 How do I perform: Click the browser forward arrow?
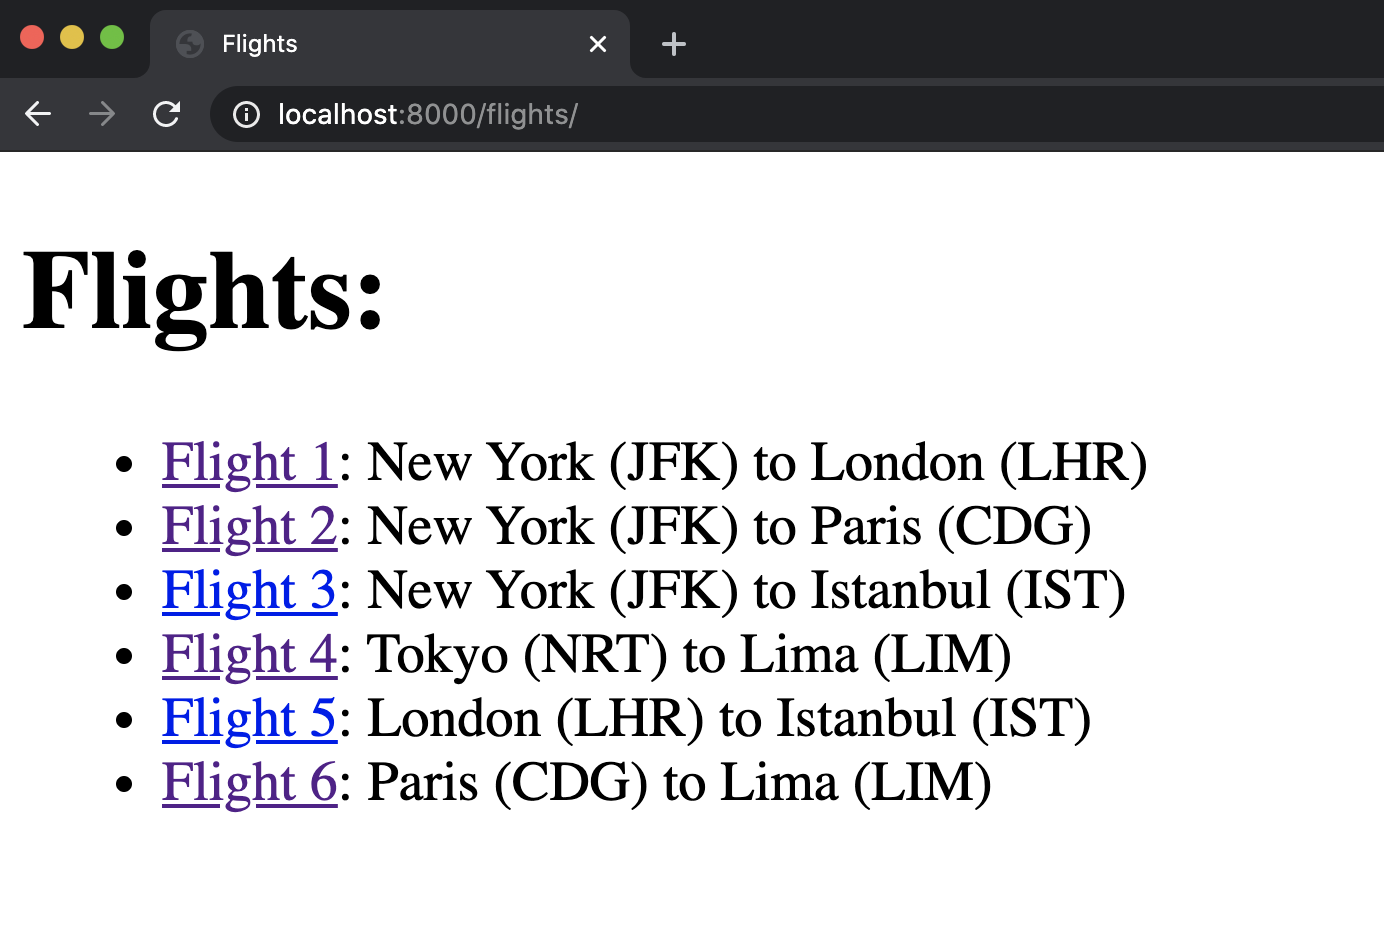pyautogui.click(x=102, y=114)
